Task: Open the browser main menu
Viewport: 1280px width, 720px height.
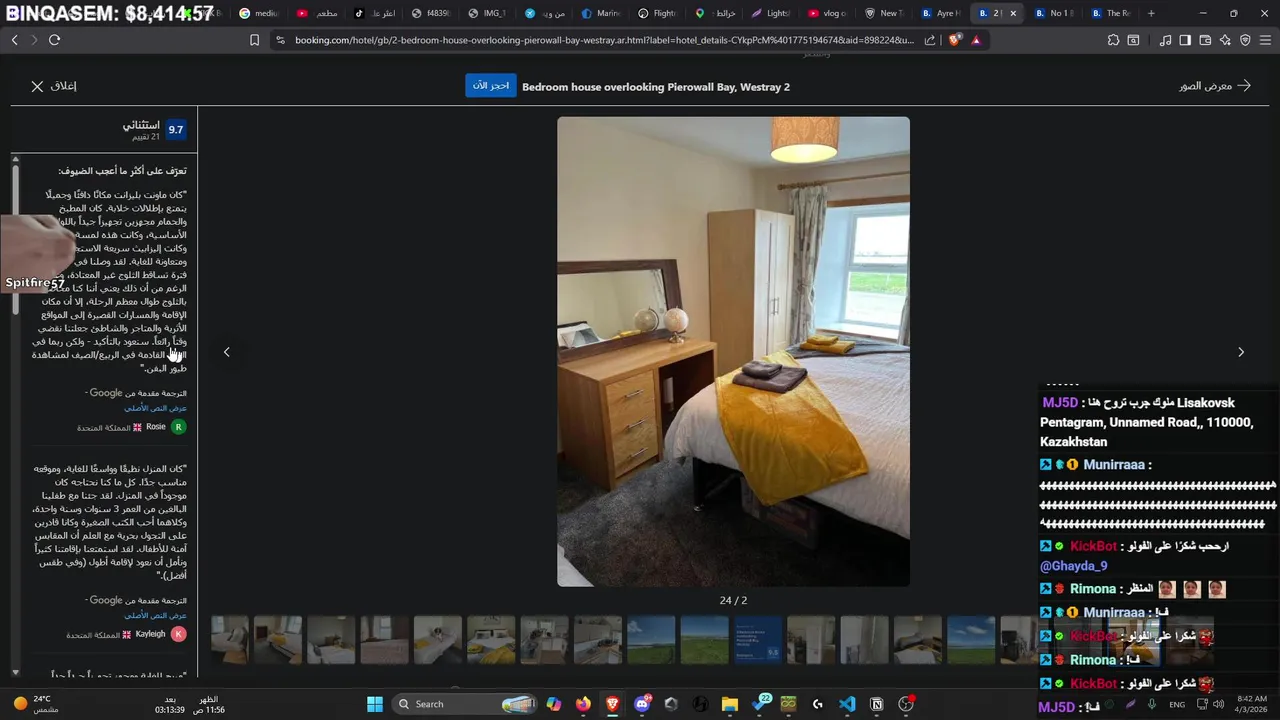Action: point(1265,40)
